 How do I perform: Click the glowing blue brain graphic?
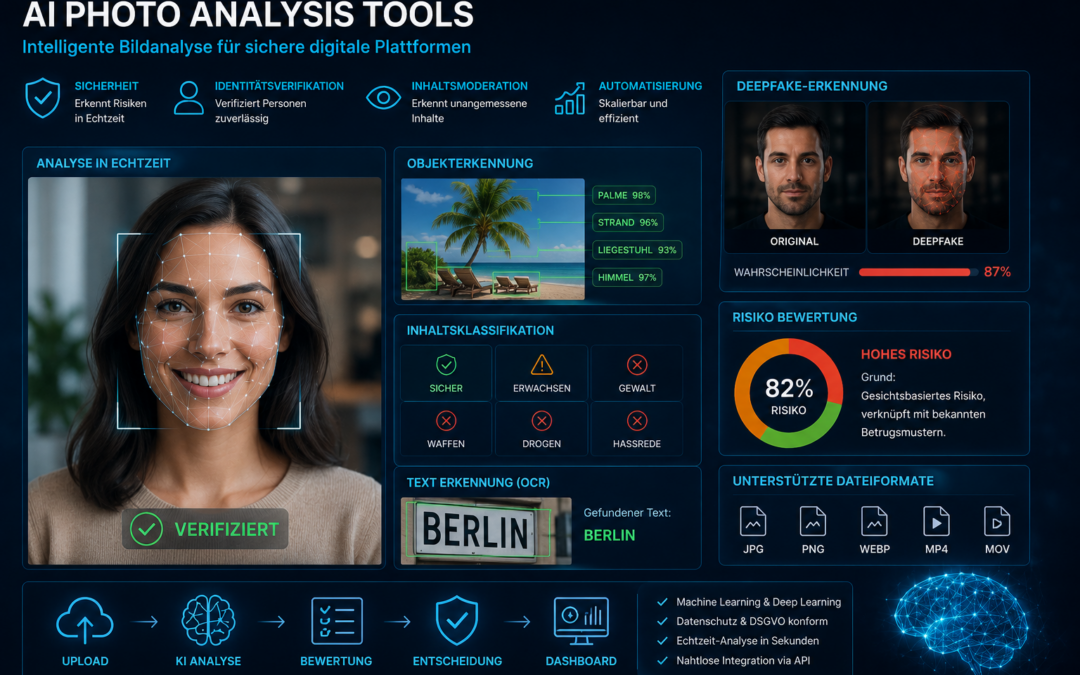point(962,623)
